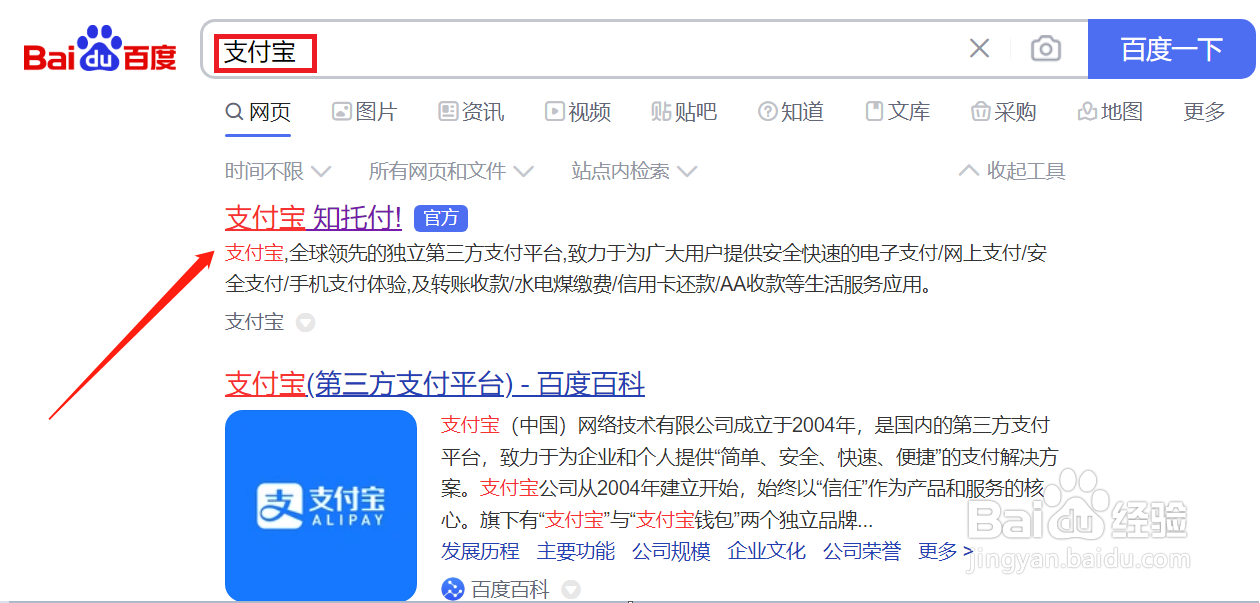Open the 地图 tab
Screen dimensions: 1260x603
tap(1110, 112)
